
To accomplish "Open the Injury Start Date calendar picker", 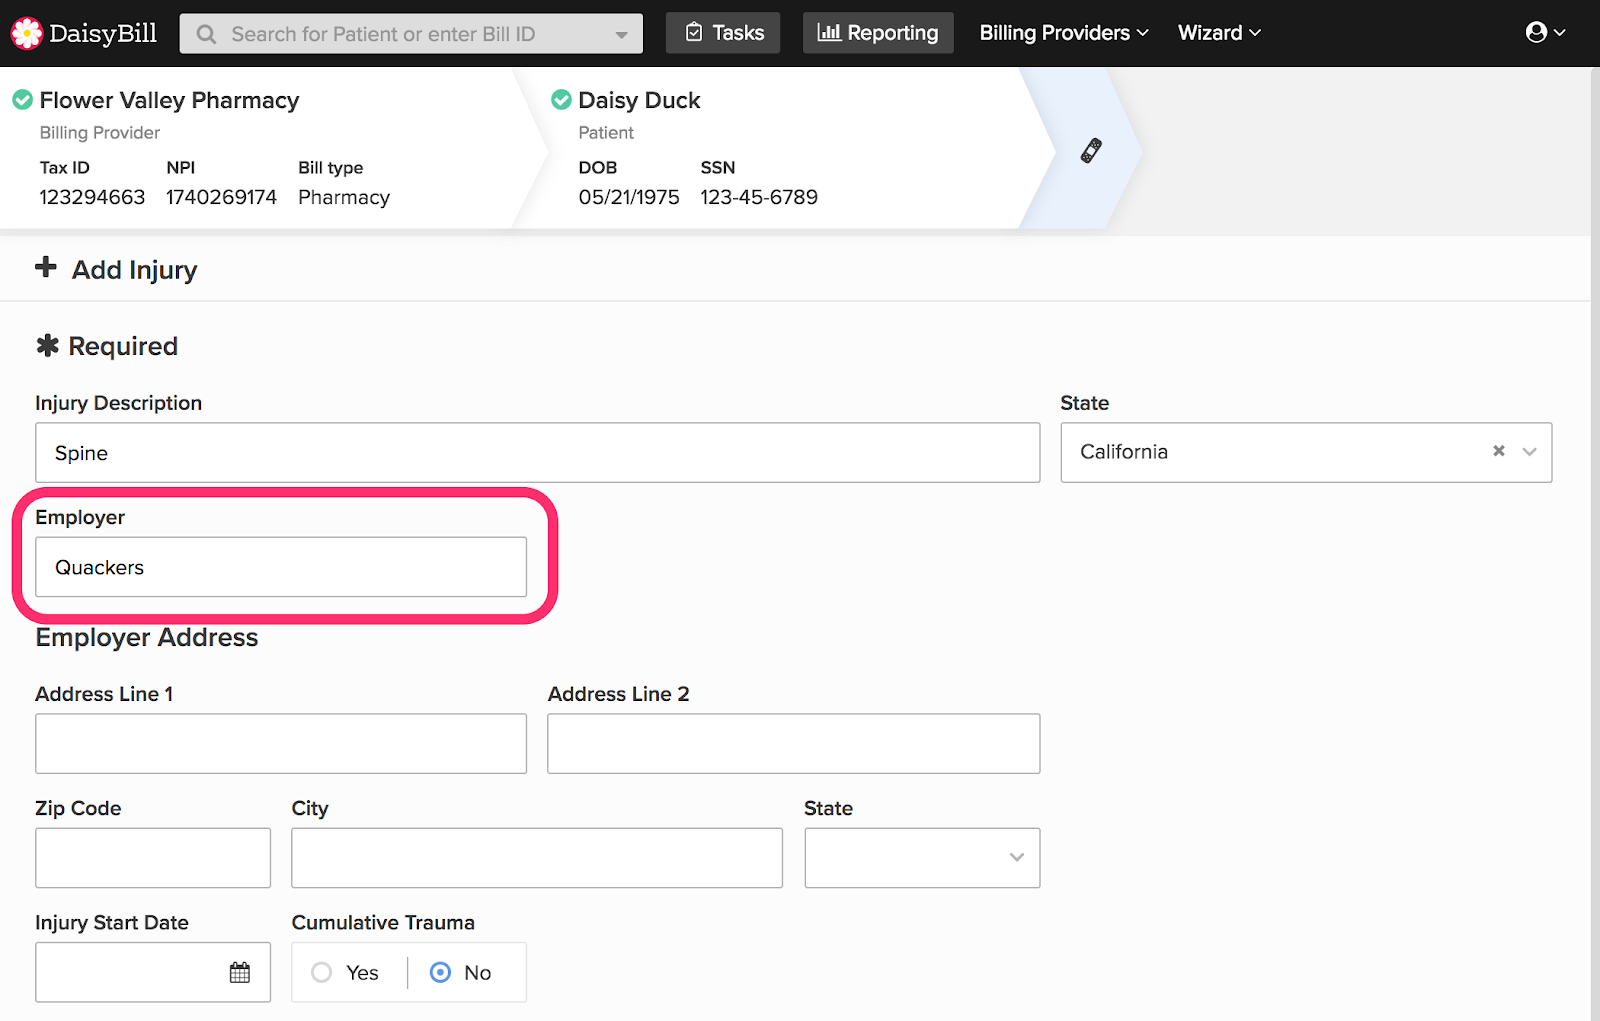I will pyautogui.click(x=240, y=972).
